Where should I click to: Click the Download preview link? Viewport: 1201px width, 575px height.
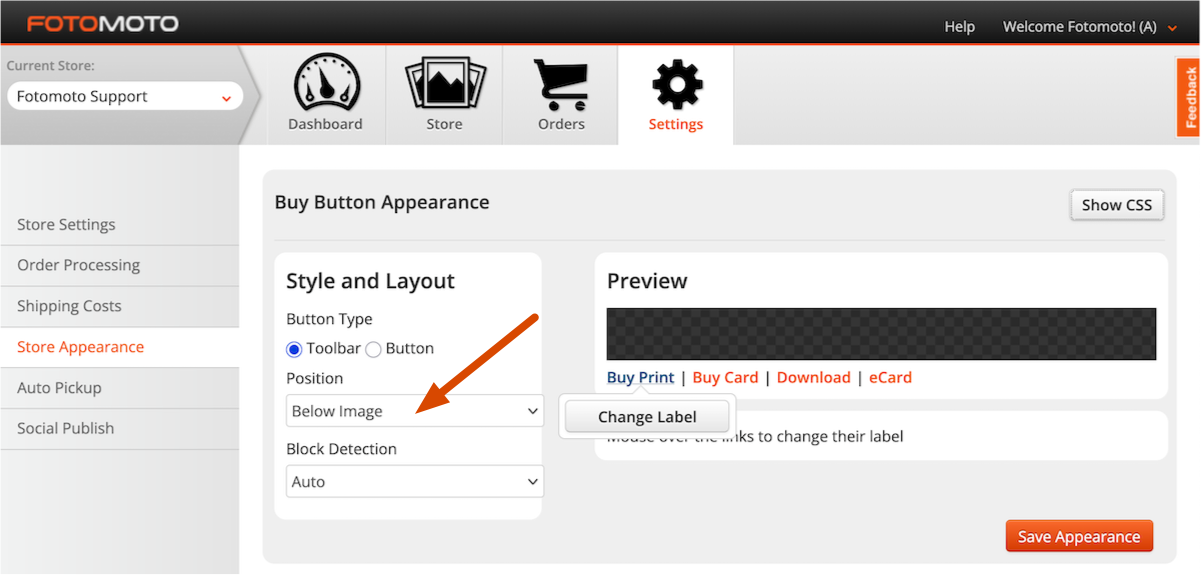tap(813, 378)
